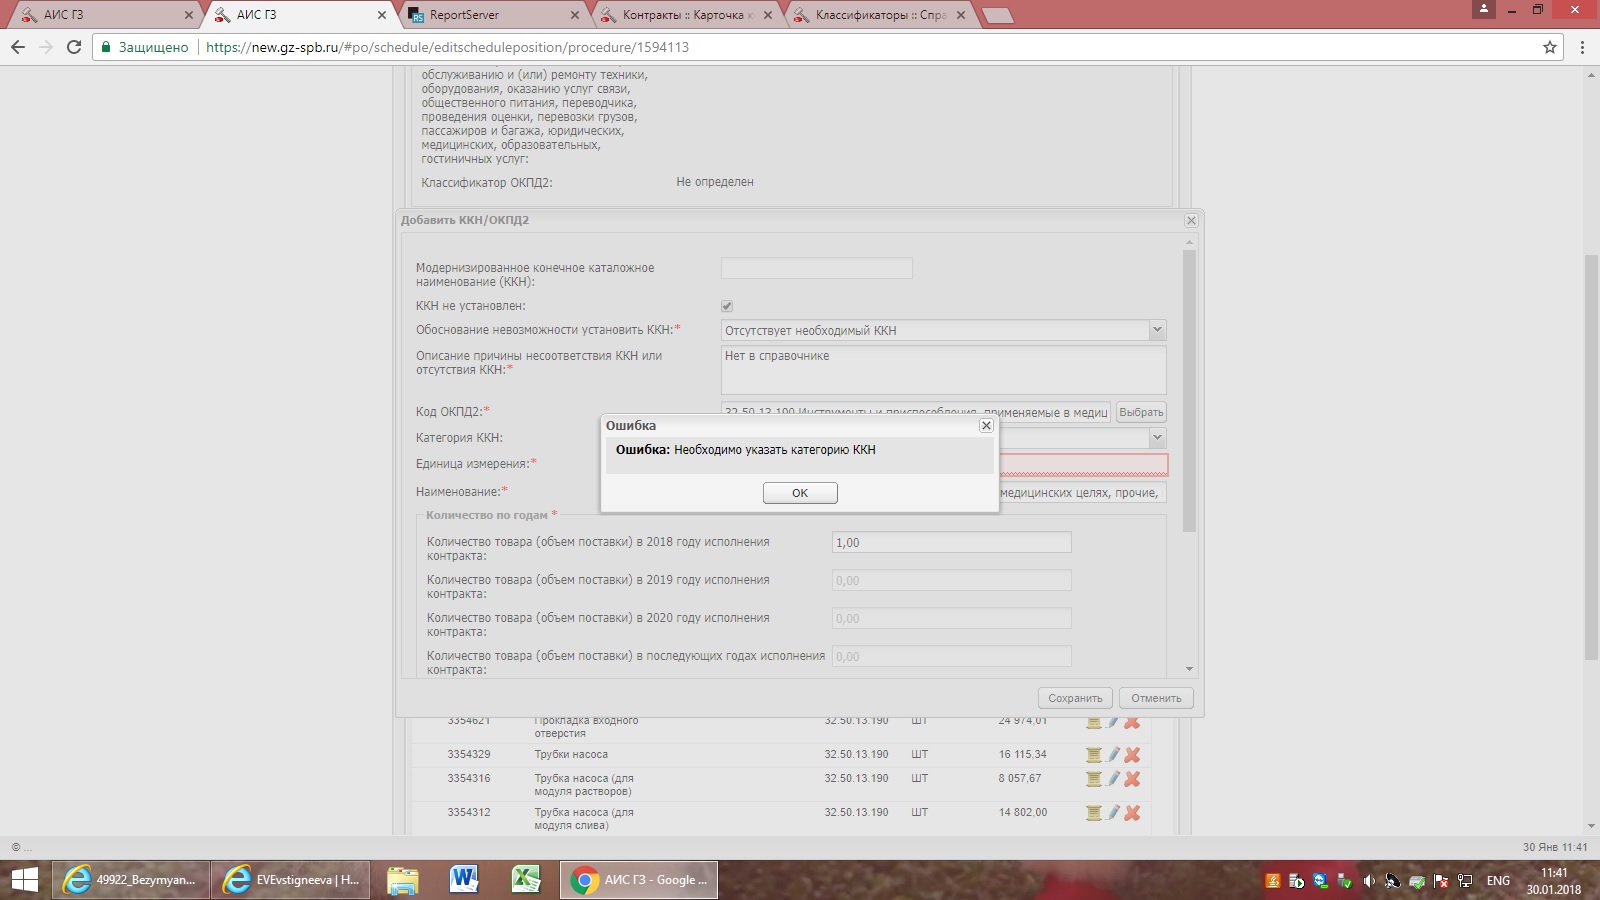The height and width of the screenshot is (900, 1600).
Task: Click the Код ОКПД2 field
Action: tap(916, 412)
